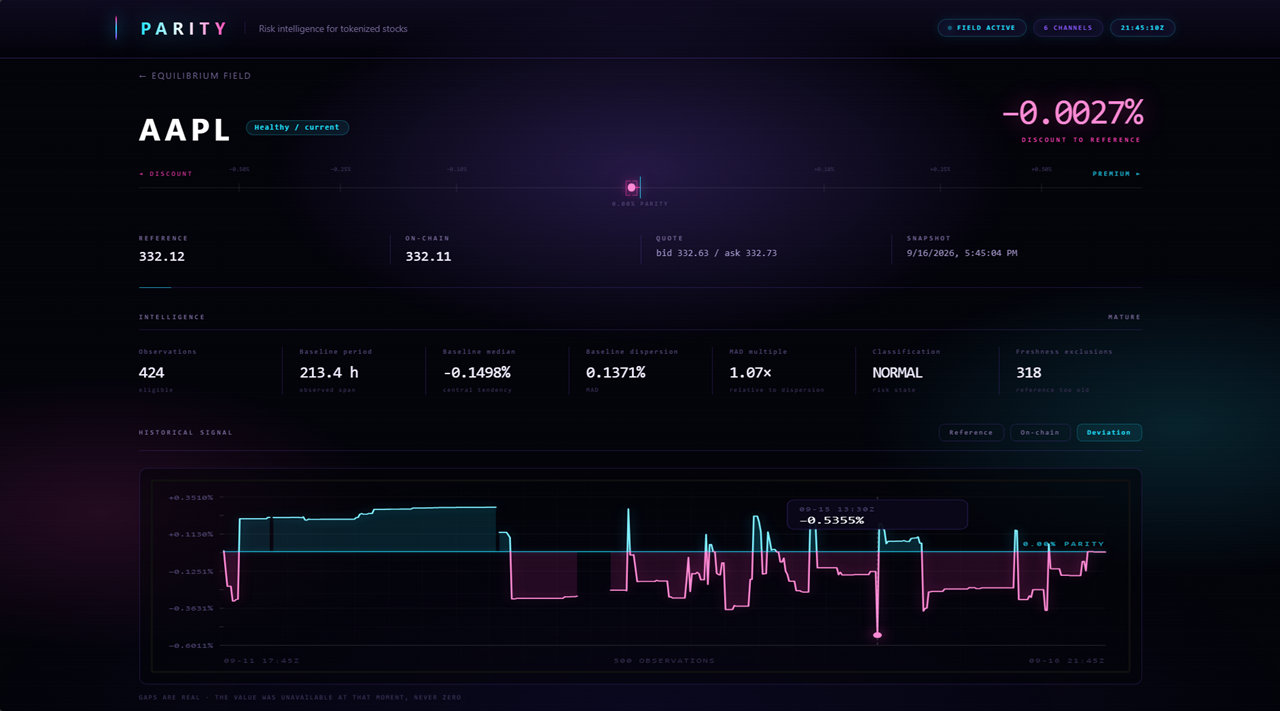Click the Freshness exclusions value 318

(1029, 373)
